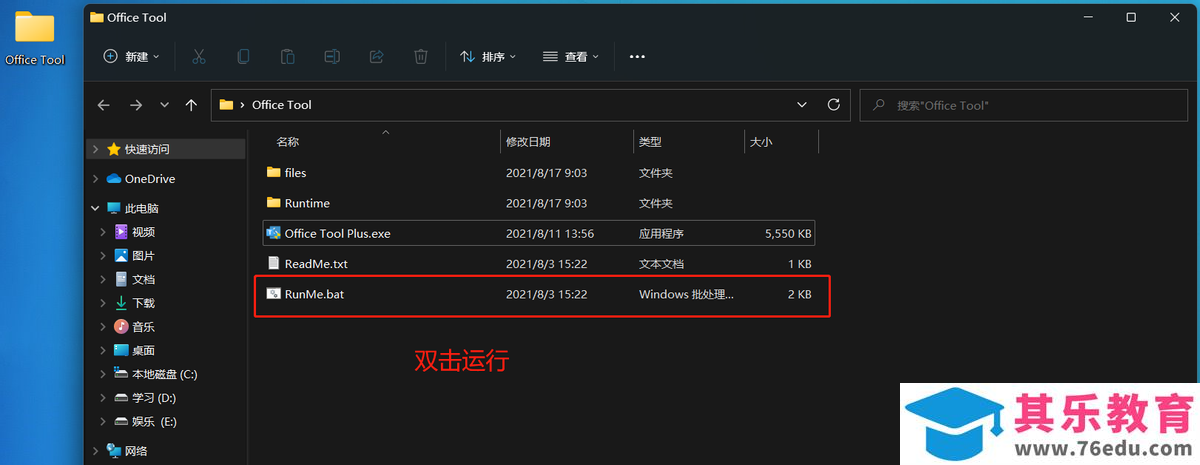The height and width of the screenshot is (465, 1200).
Task: Open the 查看 view dropdown
Action: [570, 57]
